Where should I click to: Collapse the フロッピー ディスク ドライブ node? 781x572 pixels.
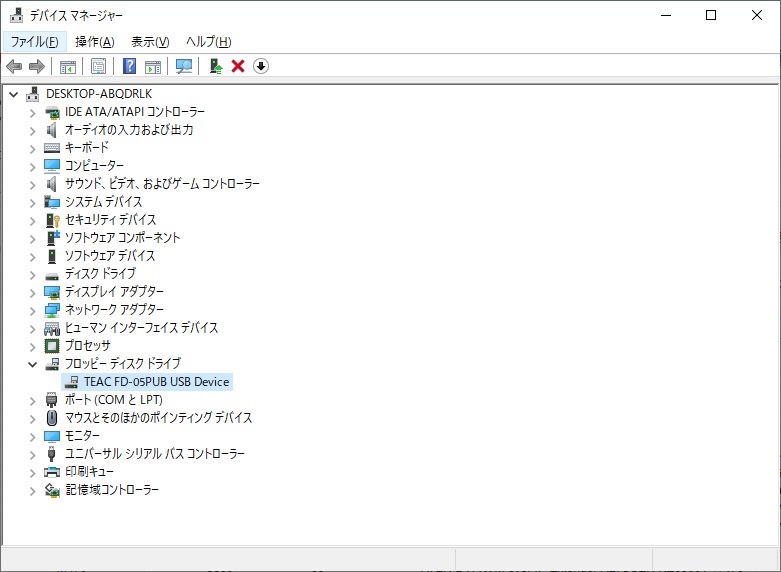pyautogui.click(x=32, y=364)
